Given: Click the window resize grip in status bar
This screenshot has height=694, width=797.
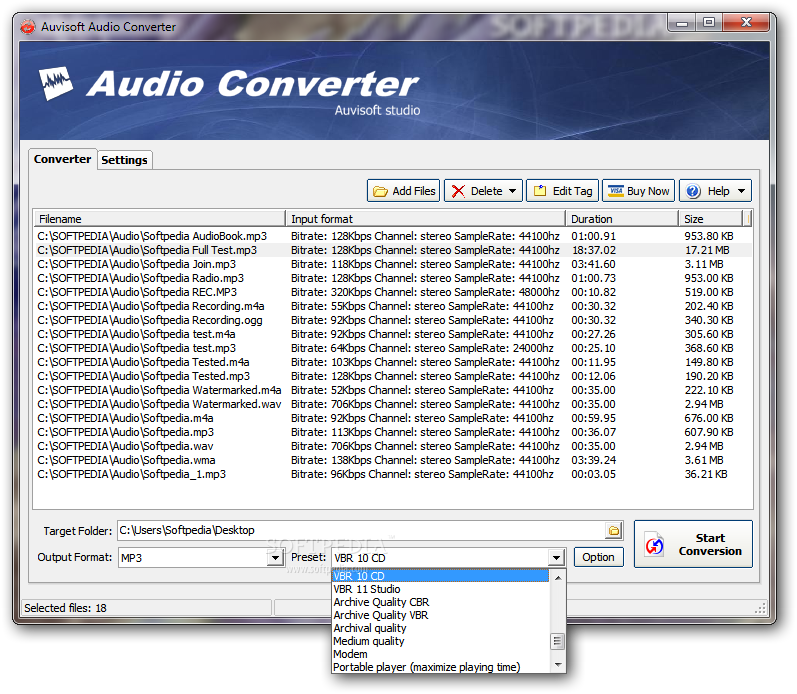Looking at the screenshot, I should click(760, 608).
